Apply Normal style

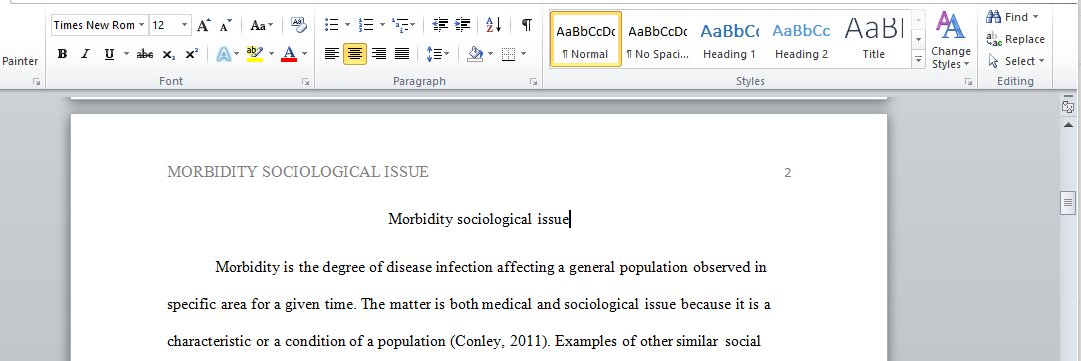tap(585, 39)
